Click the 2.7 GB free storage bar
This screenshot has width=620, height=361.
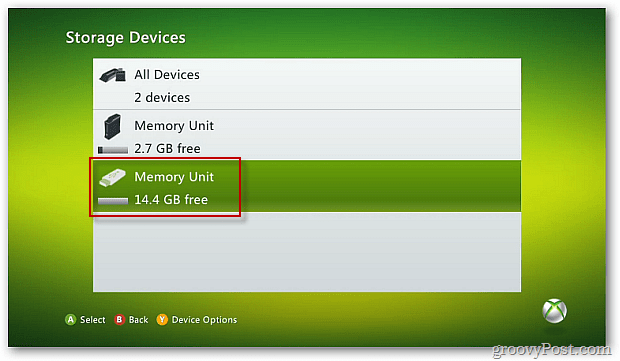113,150
